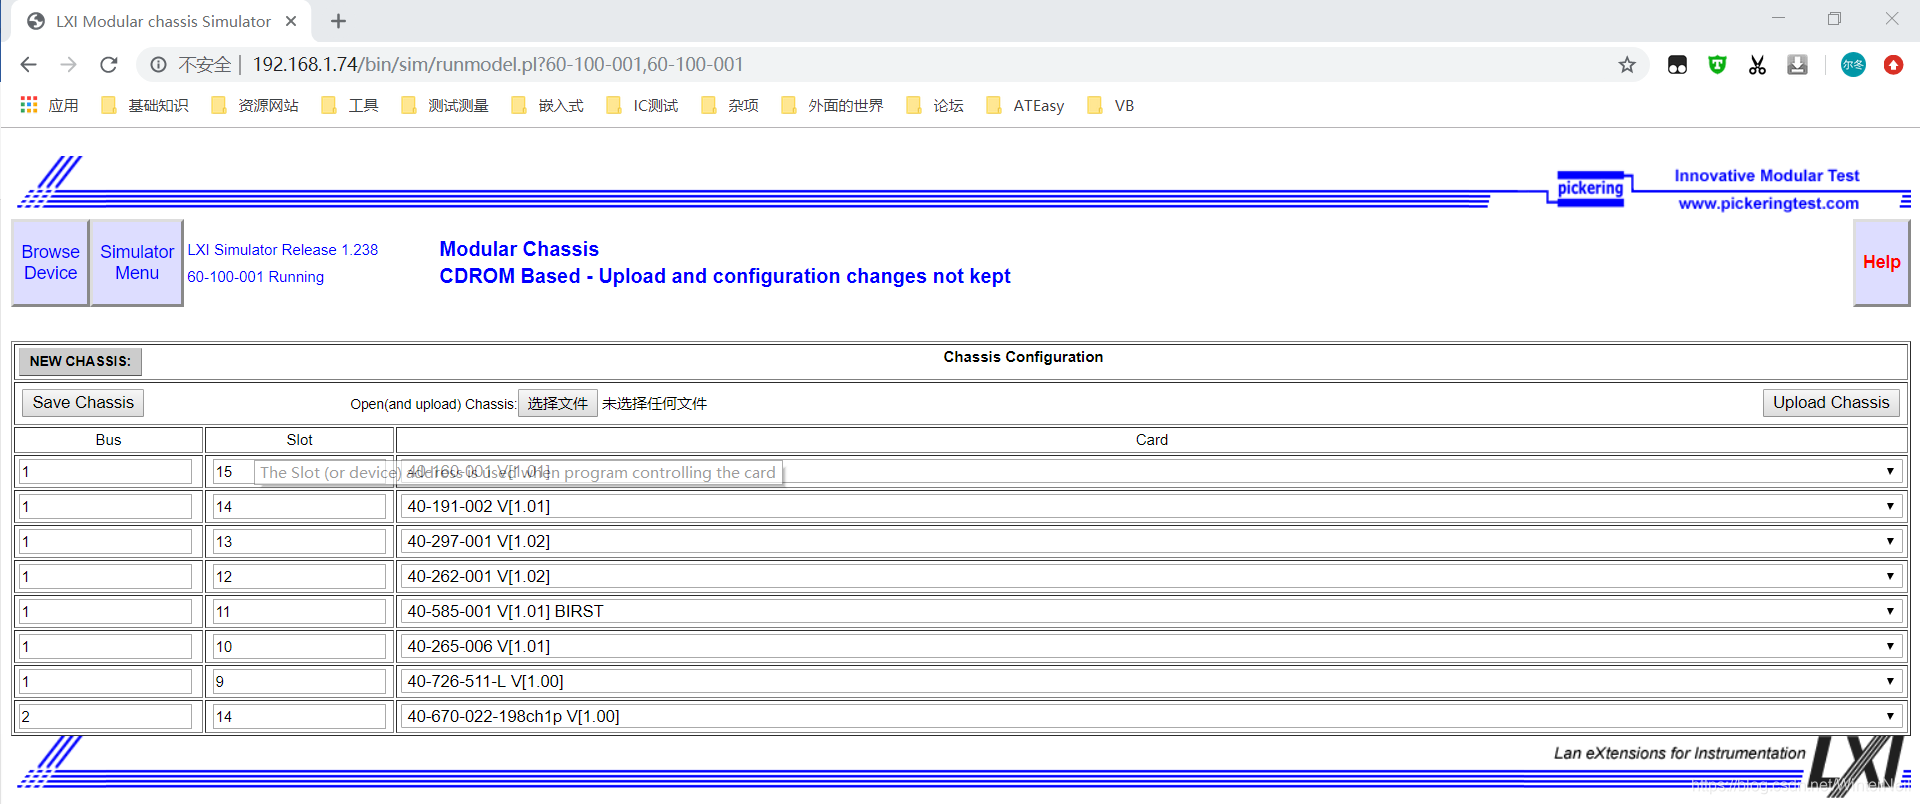Open the black mask extension icon
This screenshot has height=804, width=1920.
point(1677,65)
